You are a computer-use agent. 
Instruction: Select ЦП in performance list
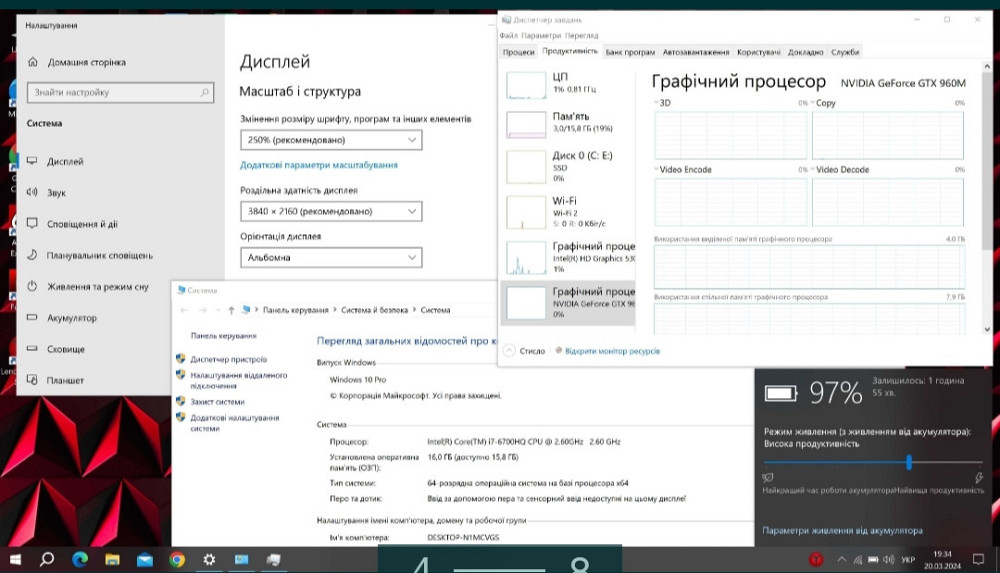pos(568,84)
